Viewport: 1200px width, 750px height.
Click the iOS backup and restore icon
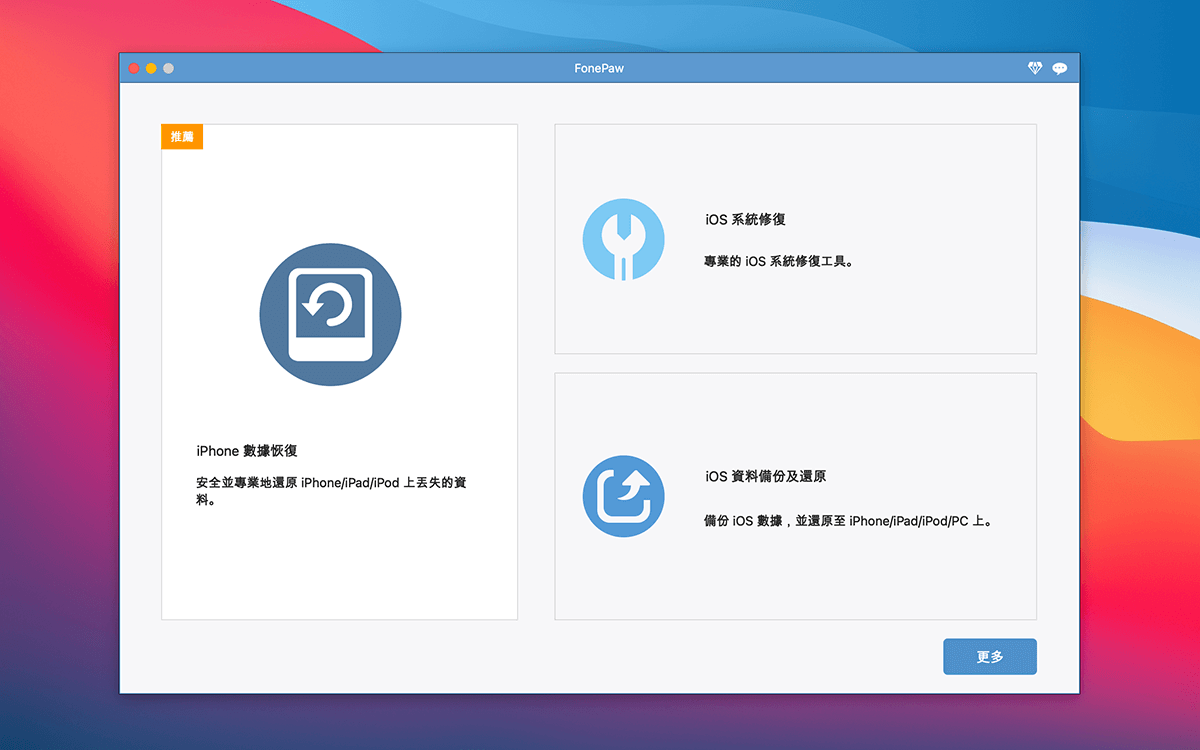623,496
